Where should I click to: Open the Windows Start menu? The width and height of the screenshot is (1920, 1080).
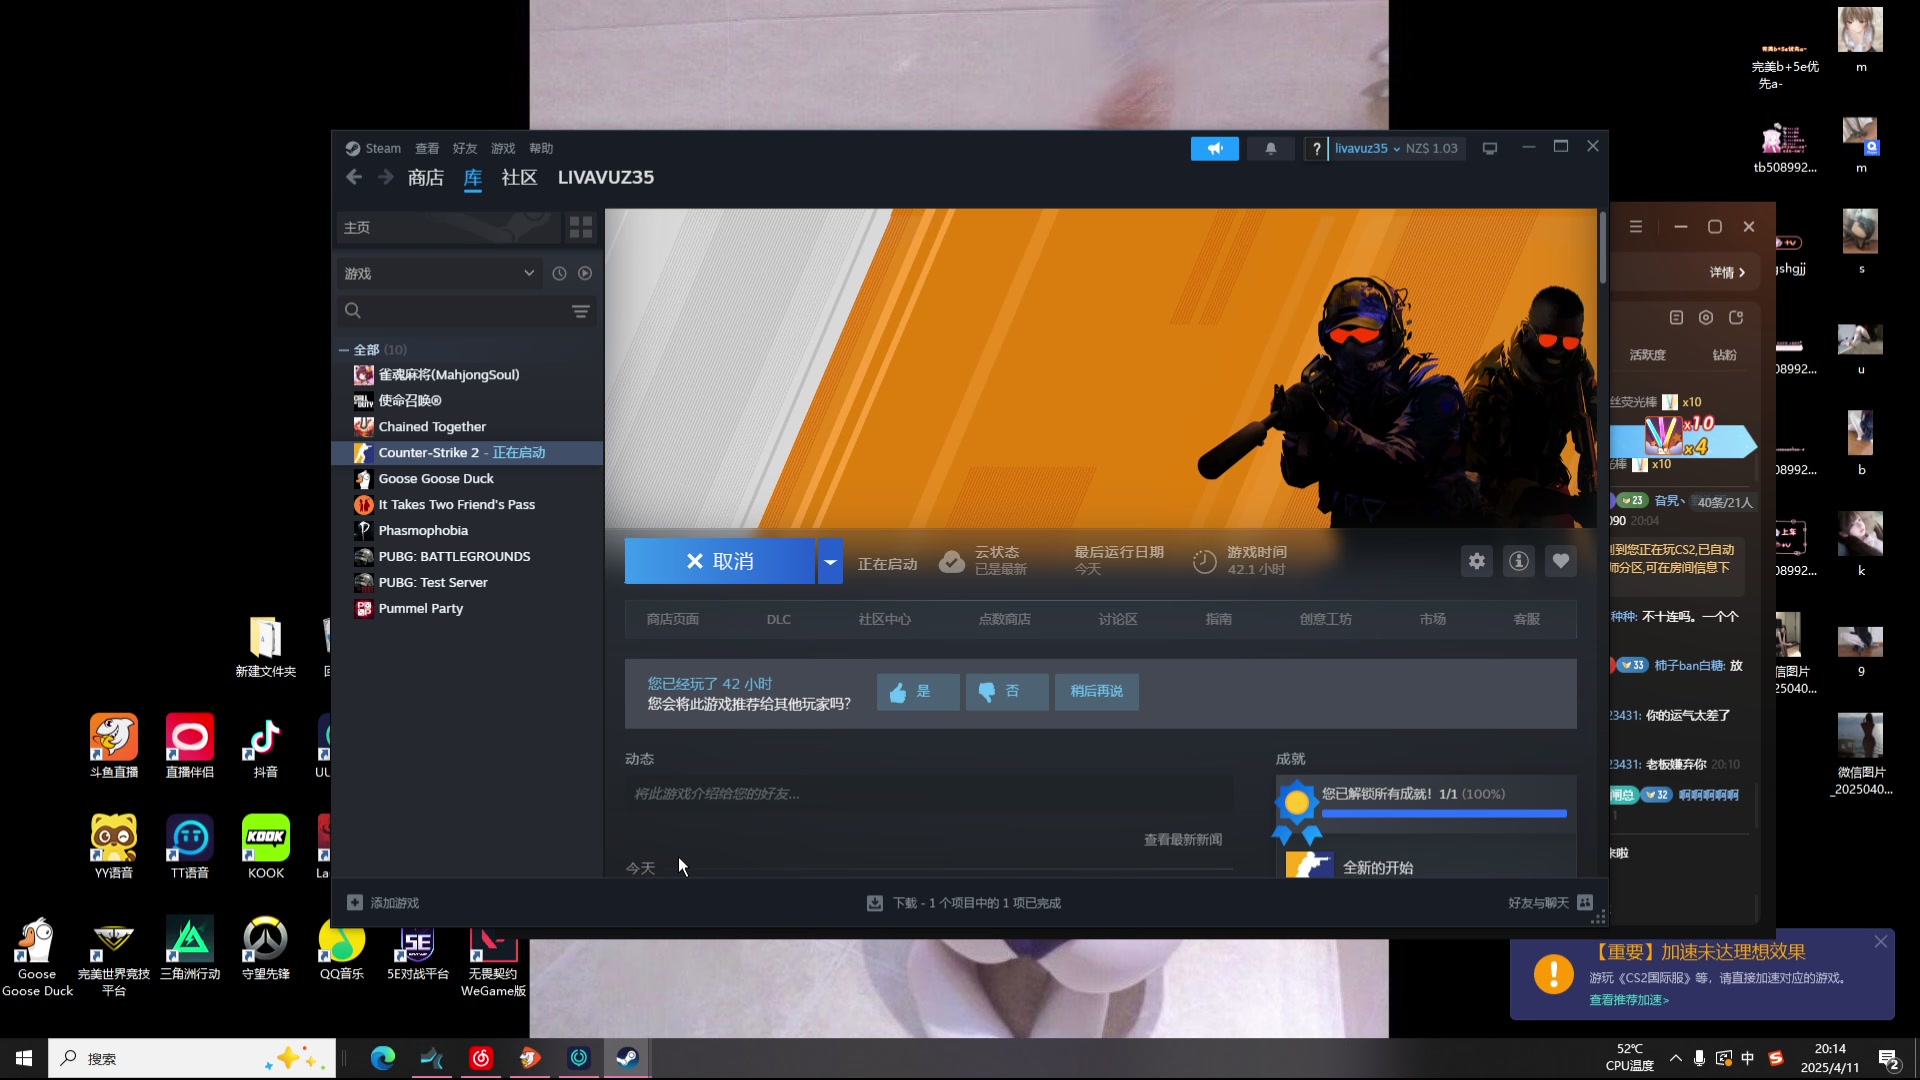point(24,1058)
